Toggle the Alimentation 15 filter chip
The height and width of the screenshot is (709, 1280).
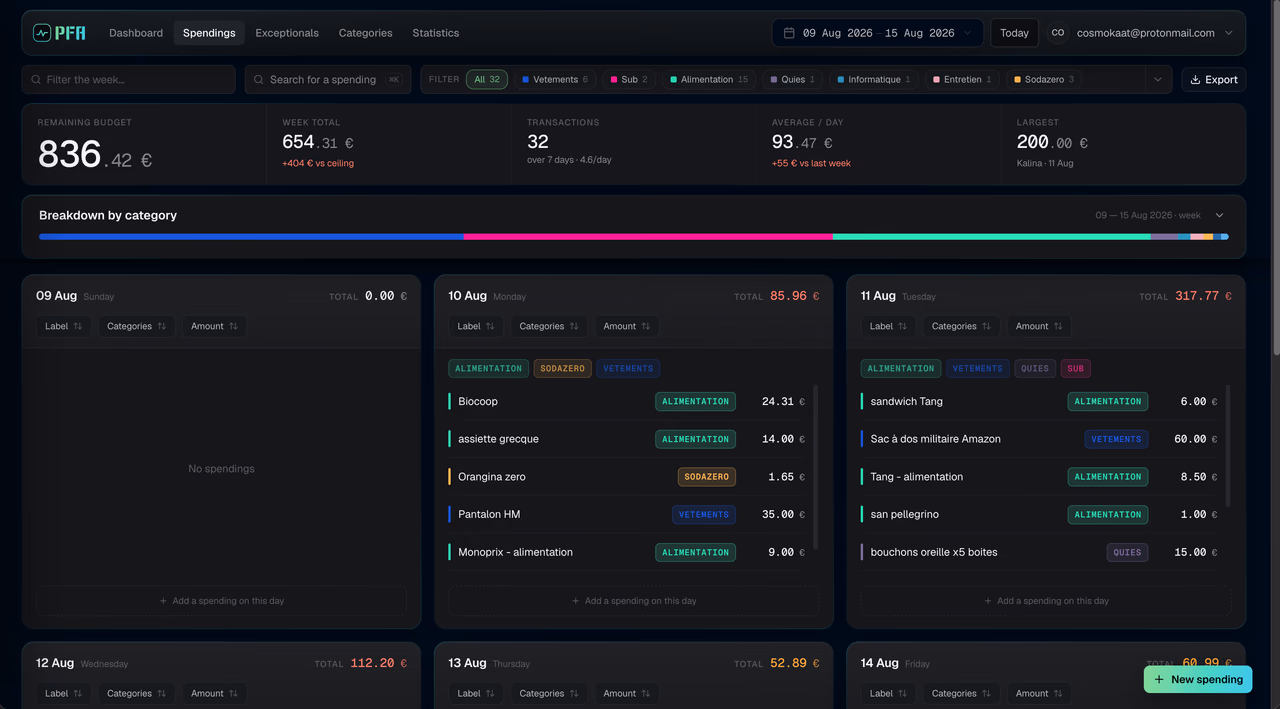point(710,80)
